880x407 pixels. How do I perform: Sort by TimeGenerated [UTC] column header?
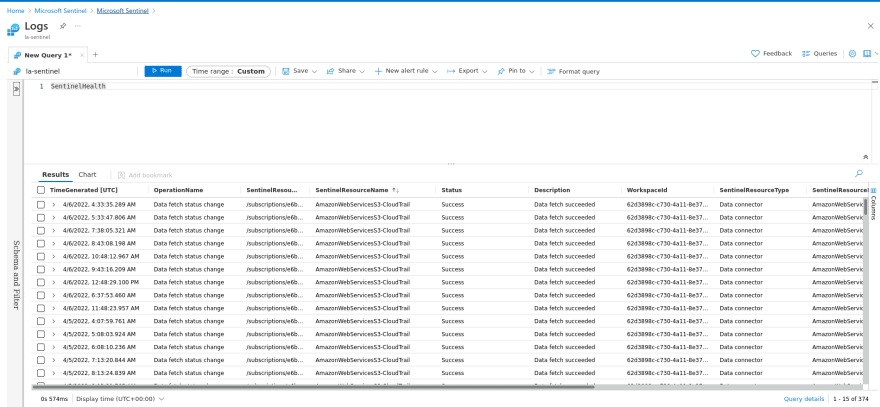[x=84, y=190]
